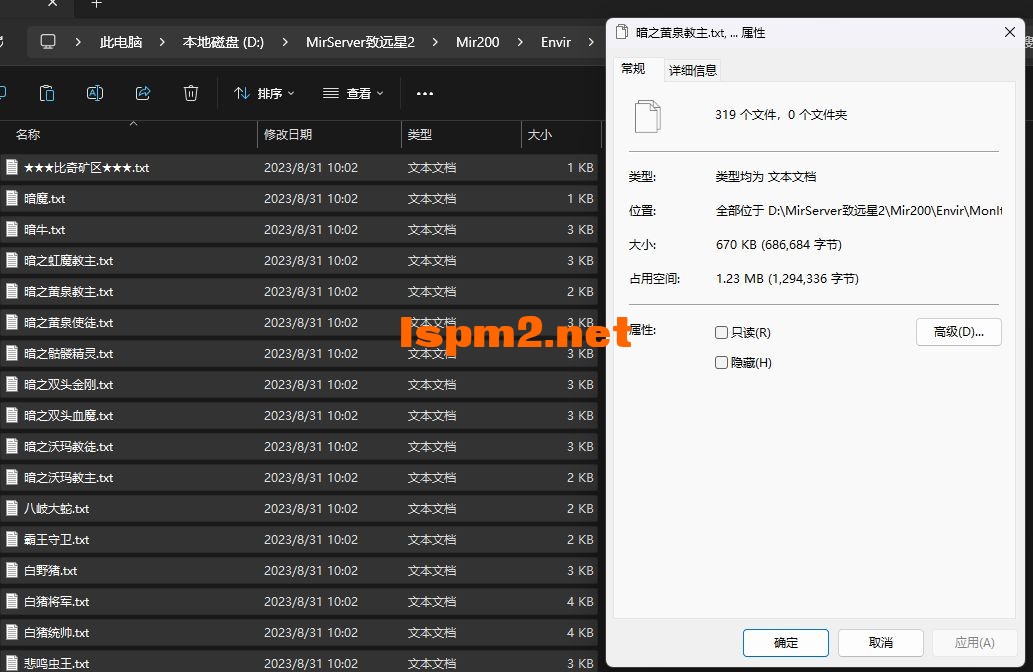Confirm properties with the 确定 button
The width and height of the screenshot is (1033, 672).
click(x=785, y=642)
